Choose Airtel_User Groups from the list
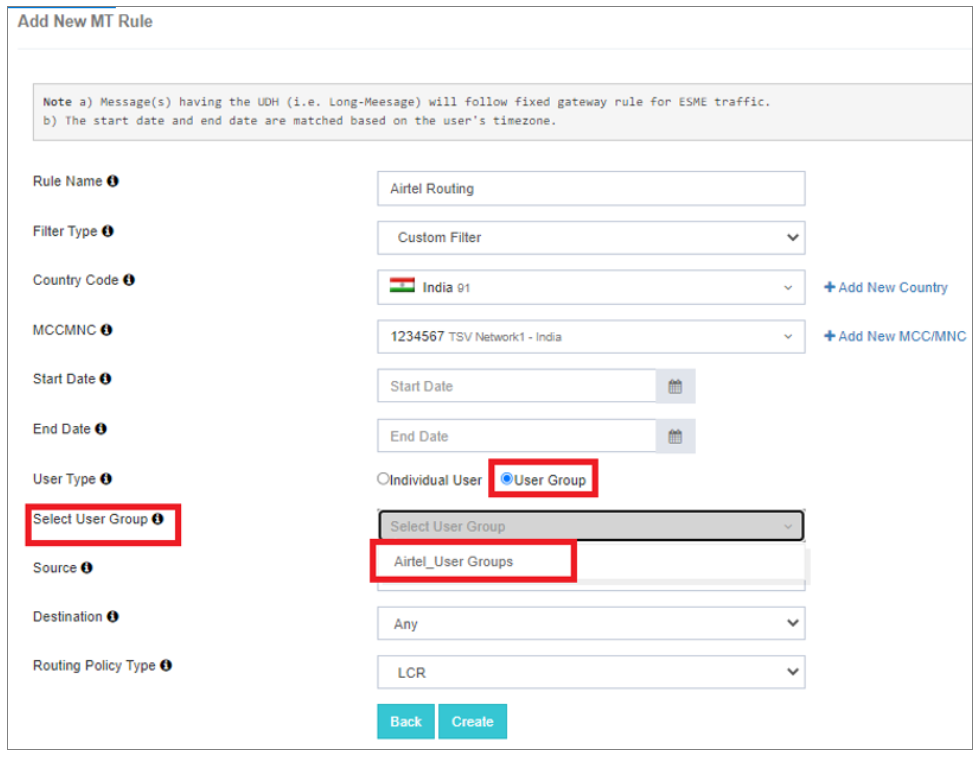The image size is (979, 758). [x=454, y=562]
